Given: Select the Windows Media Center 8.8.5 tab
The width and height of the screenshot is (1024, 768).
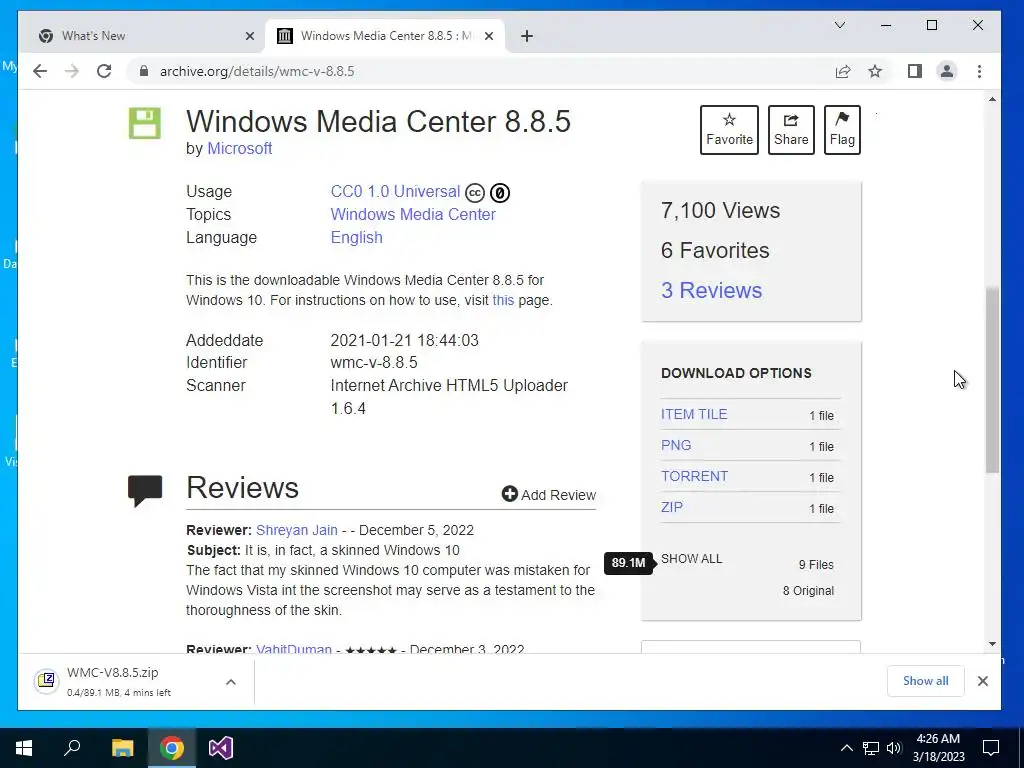Looking at the screenshot, I should pos(385,36).
